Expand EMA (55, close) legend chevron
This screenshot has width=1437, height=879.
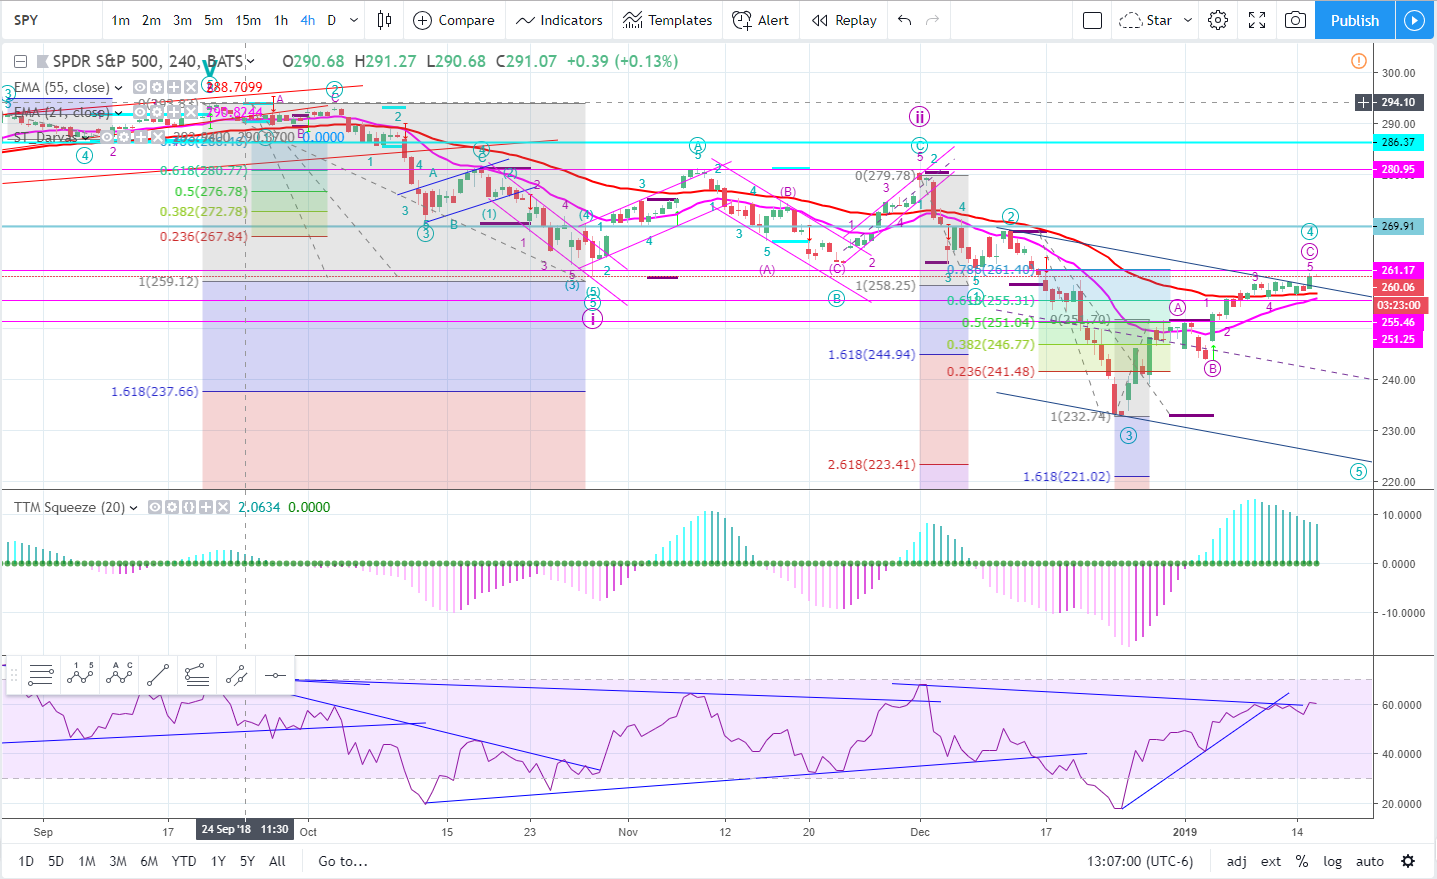[x=119, y=88]
